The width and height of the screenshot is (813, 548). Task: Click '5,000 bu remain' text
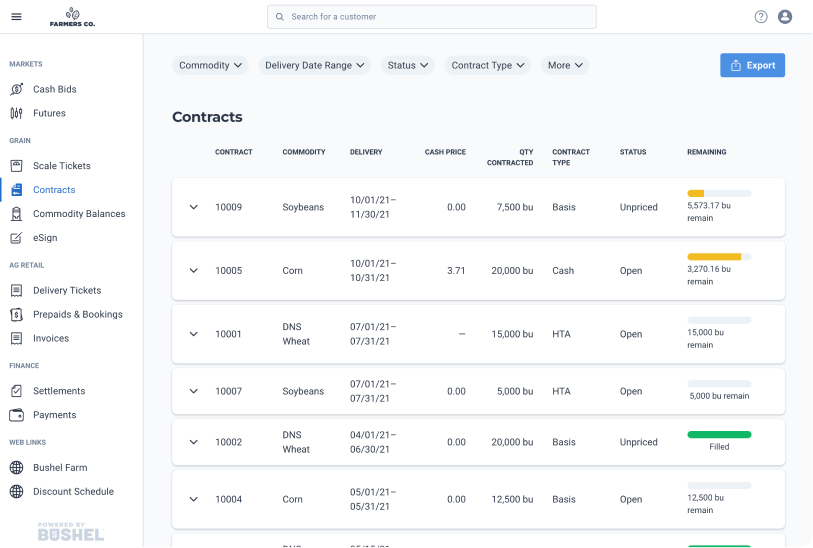pyautogui.click(x=719, y=396)
